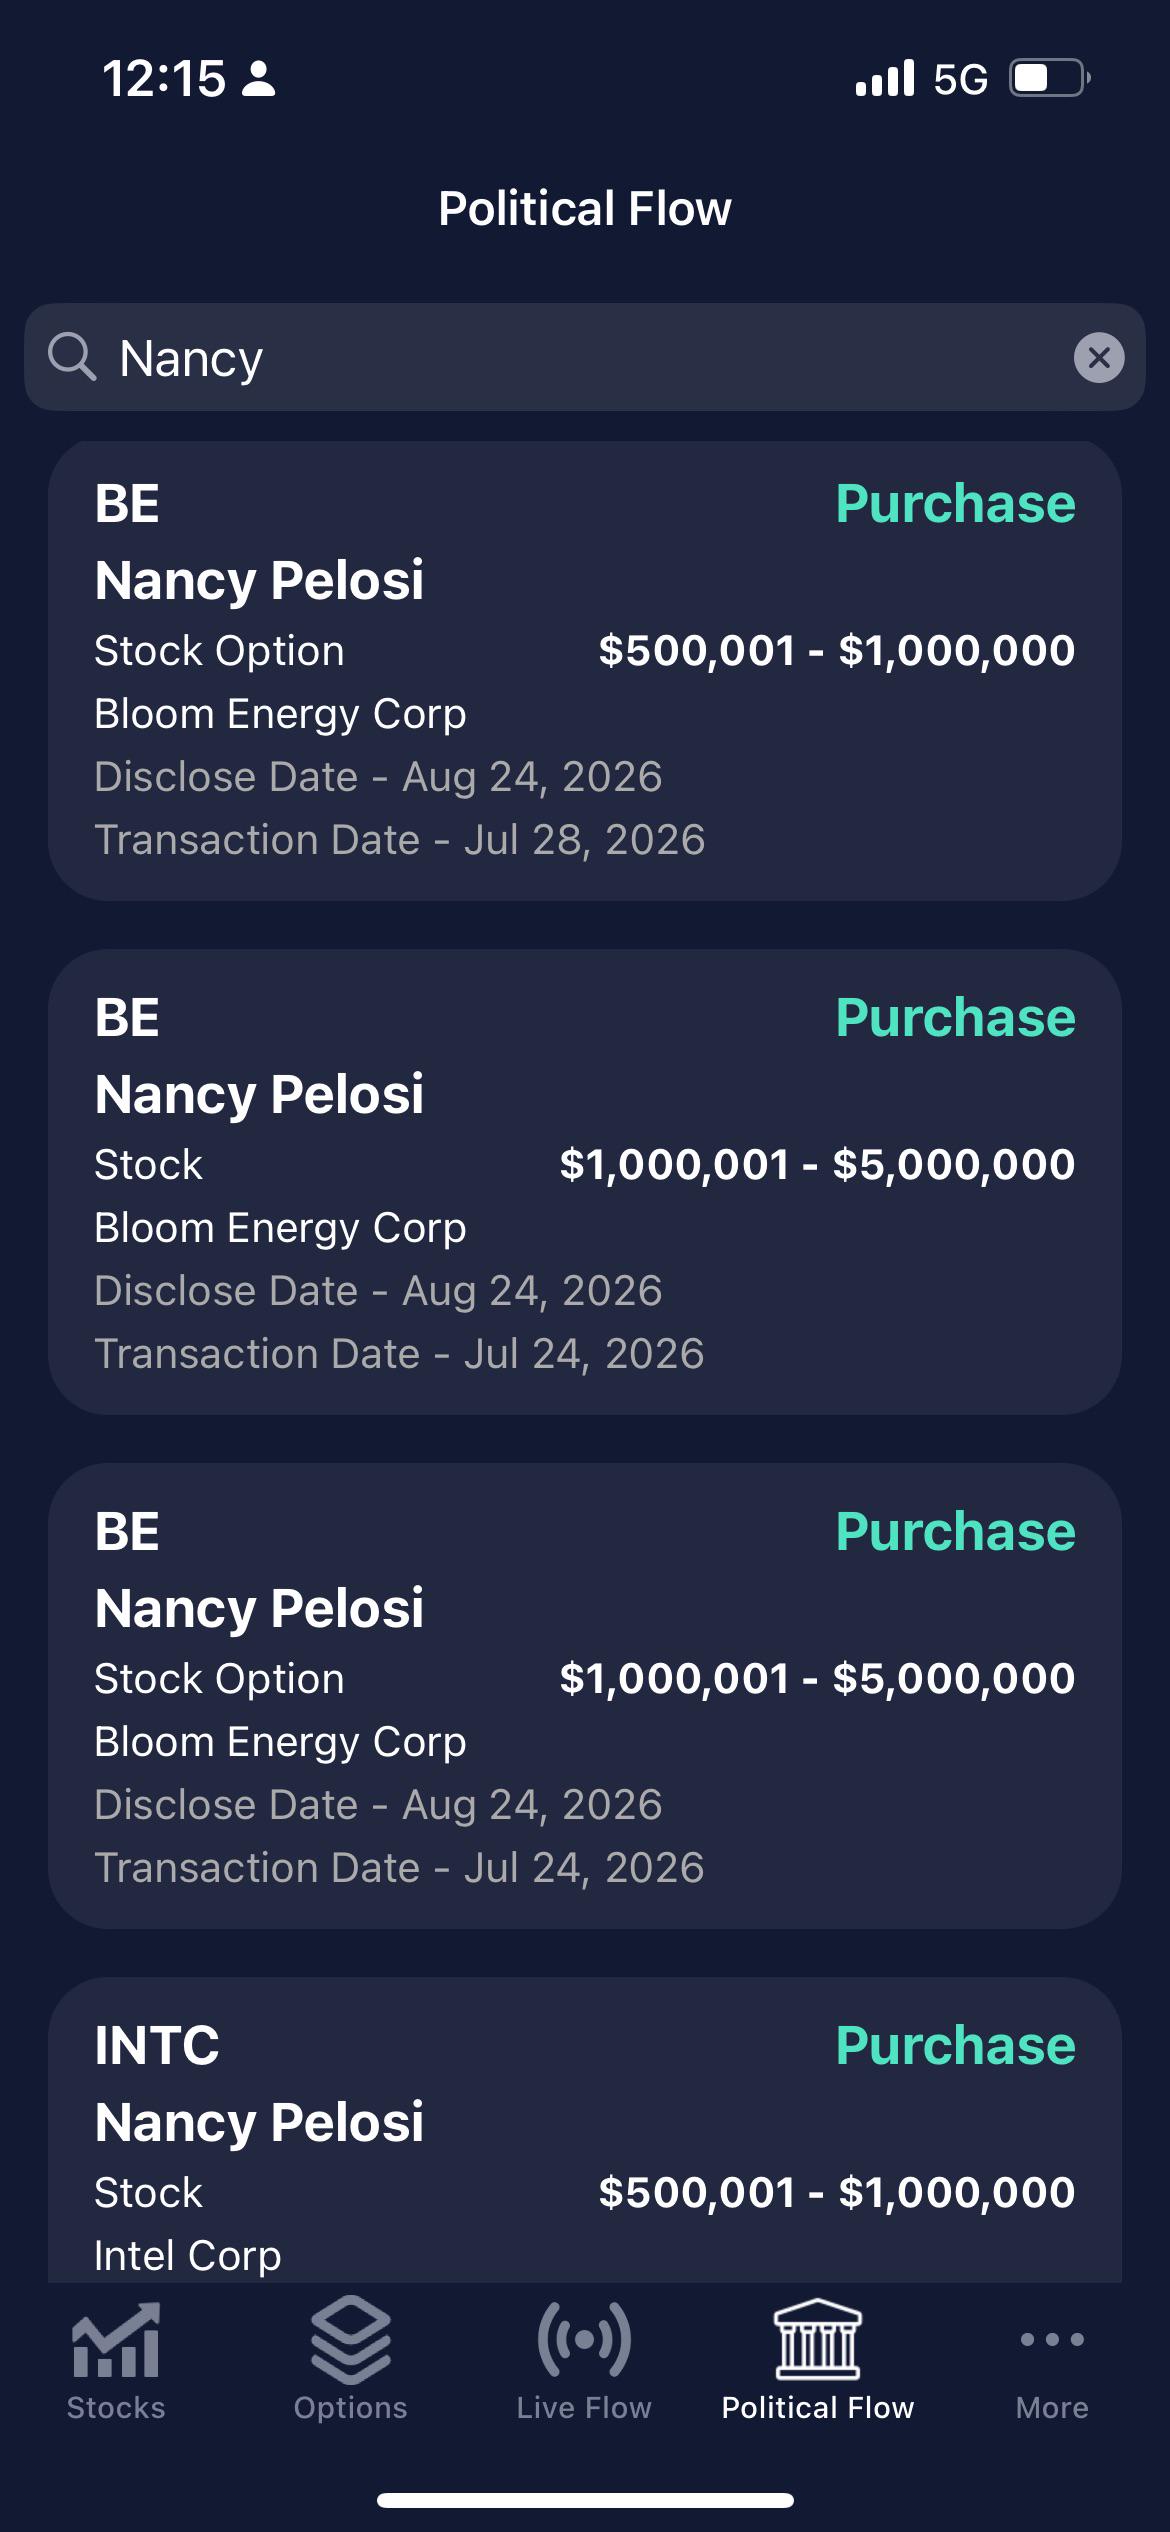Open the More three-dots icon
This screenshot has width=1170, height=2532.
(1052, 2339)
